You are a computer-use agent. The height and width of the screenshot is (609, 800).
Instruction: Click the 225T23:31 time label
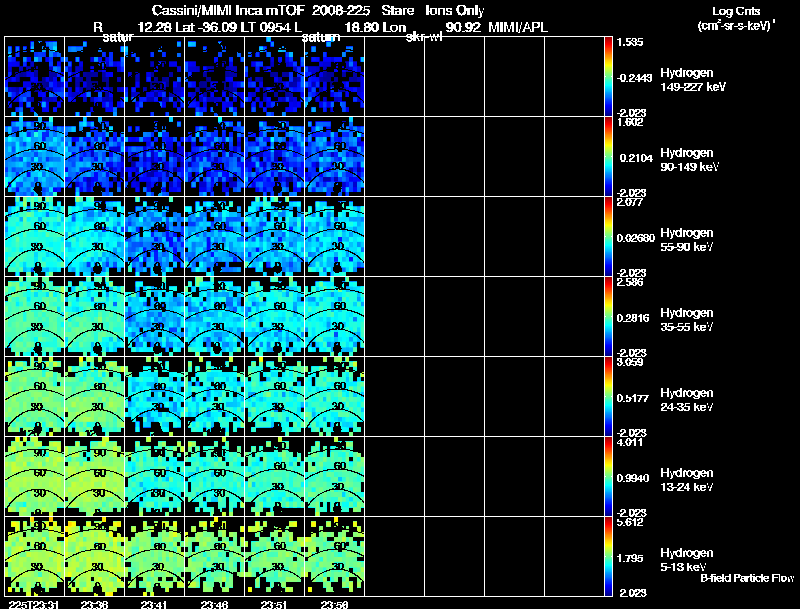[x=31, y=603]
